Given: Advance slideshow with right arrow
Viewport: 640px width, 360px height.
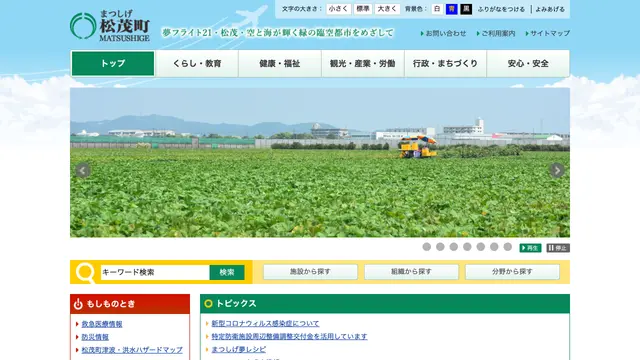Looking at the screenshot, I should pos(557,170).
